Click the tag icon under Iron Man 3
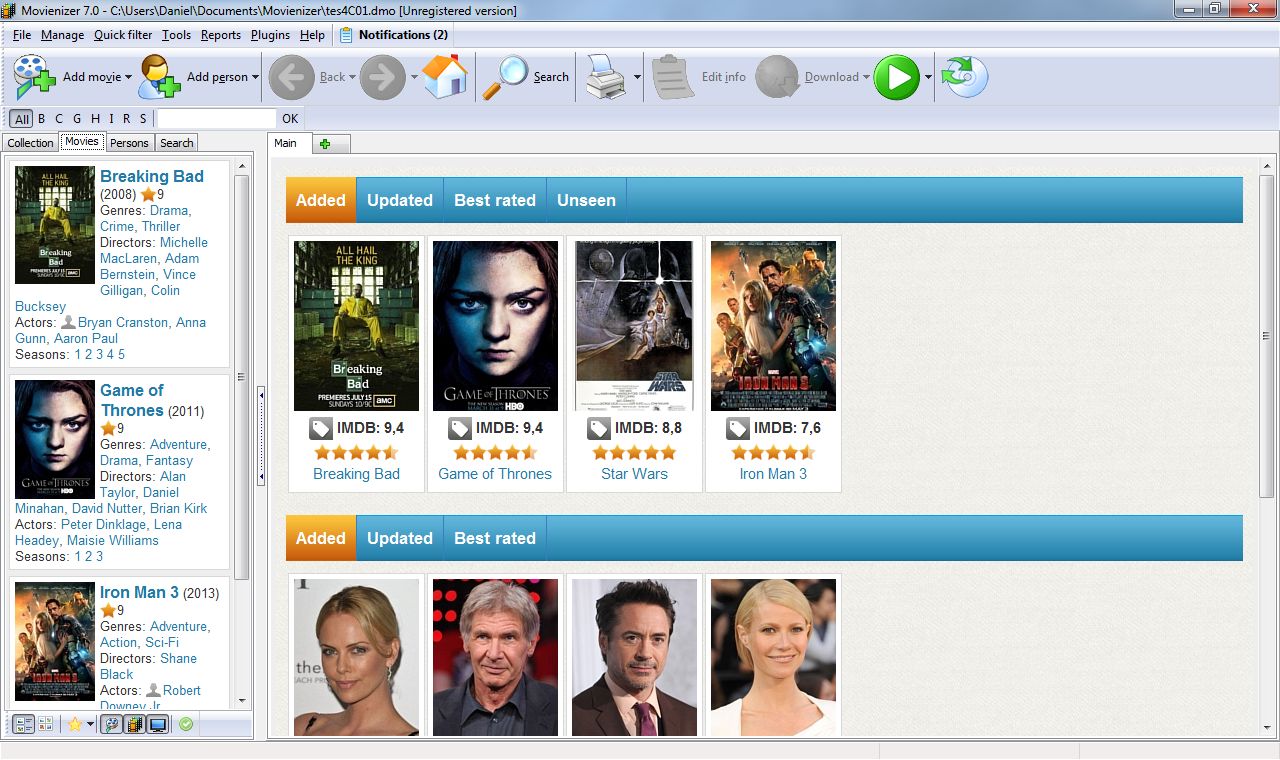 pyautogui.click(x=737, y=428)
